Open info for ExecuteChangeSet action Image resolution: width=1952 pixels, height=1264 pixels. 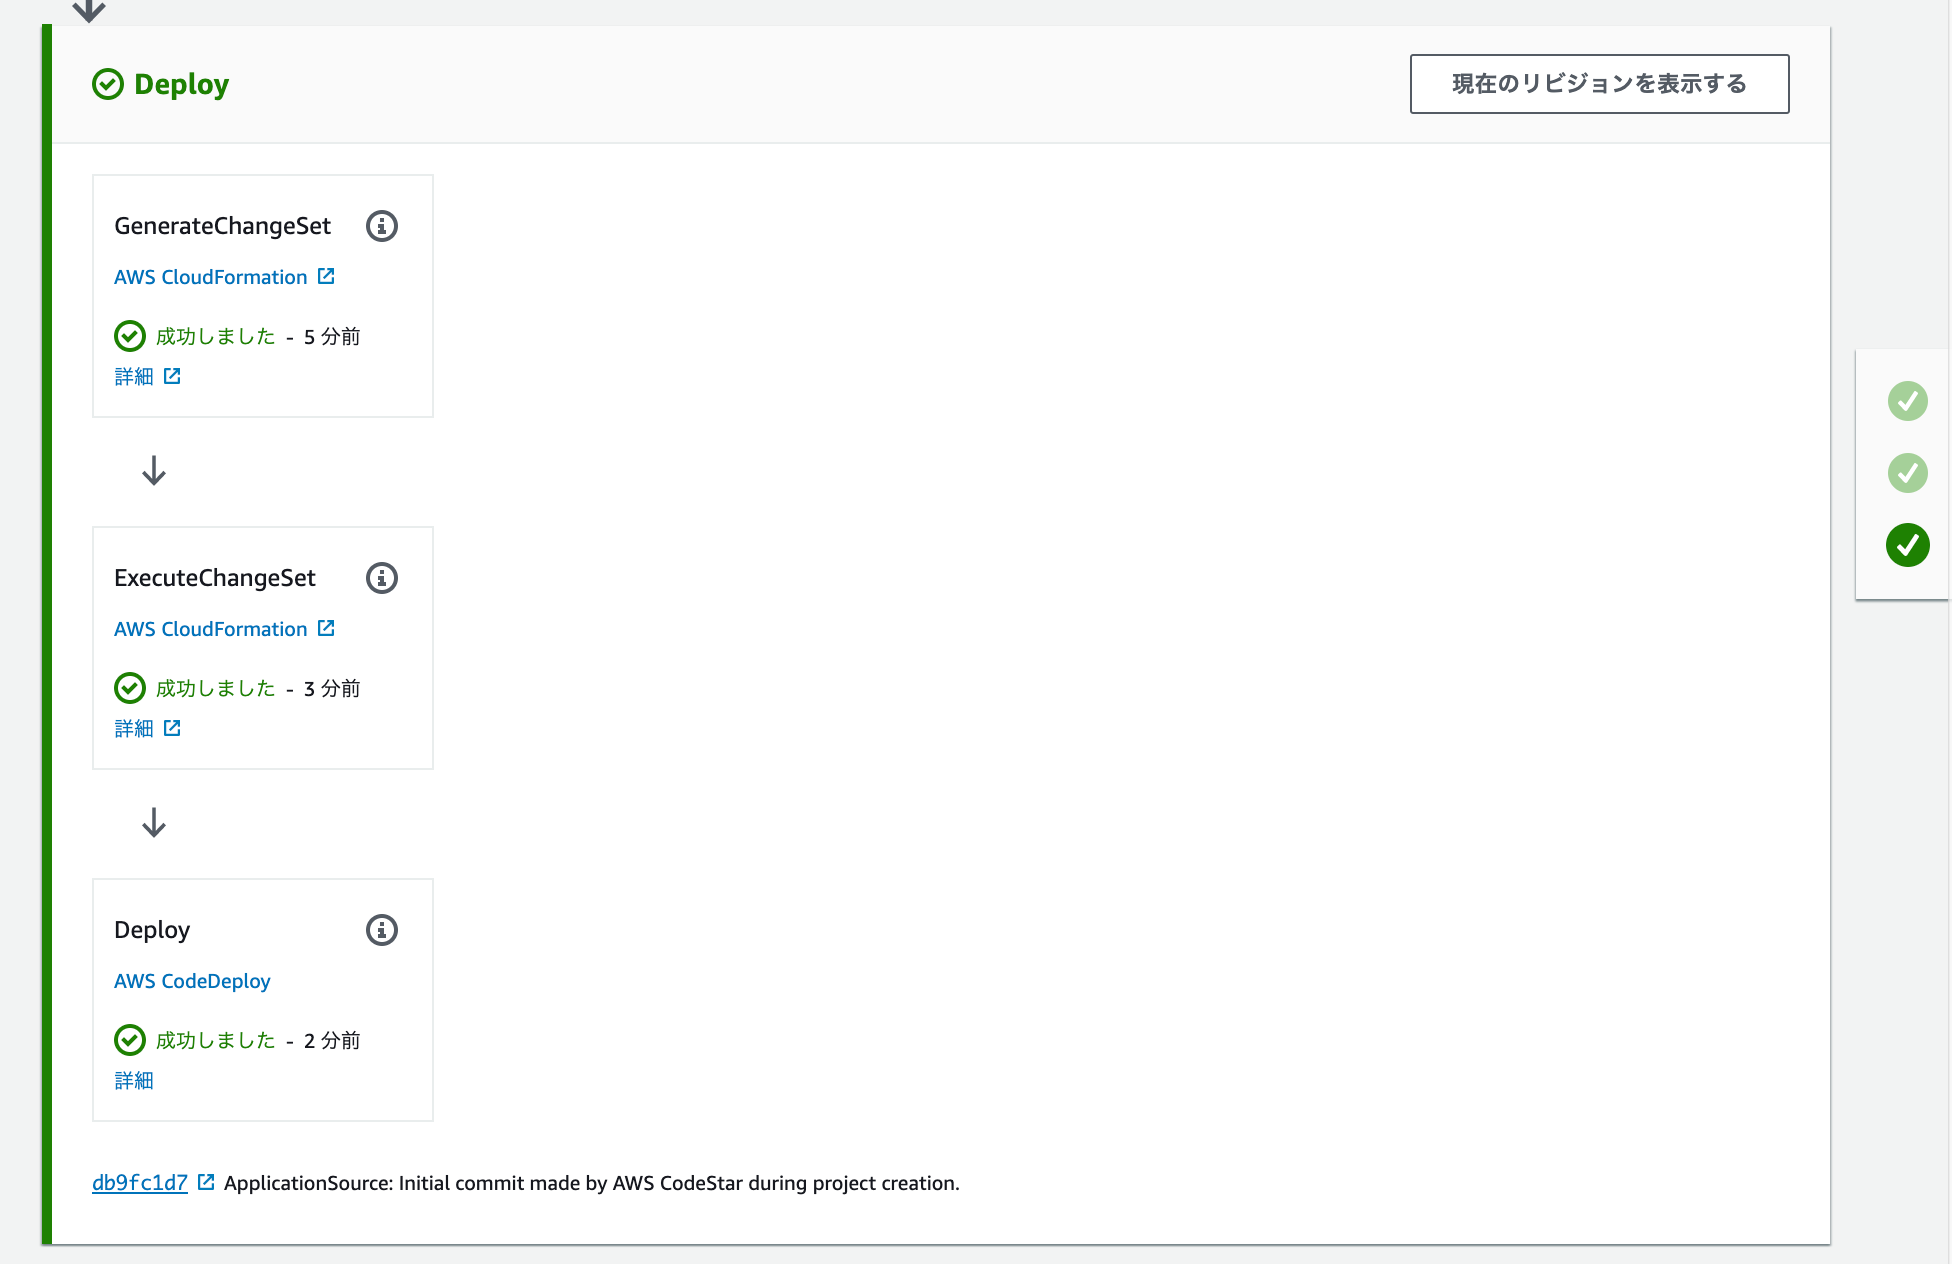click(381, 578)
